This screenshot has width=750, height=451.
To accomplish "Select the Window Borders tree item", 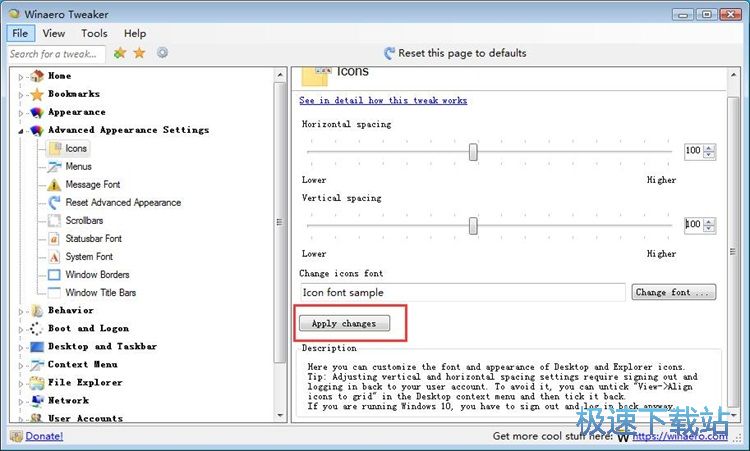I will (98, 275).
